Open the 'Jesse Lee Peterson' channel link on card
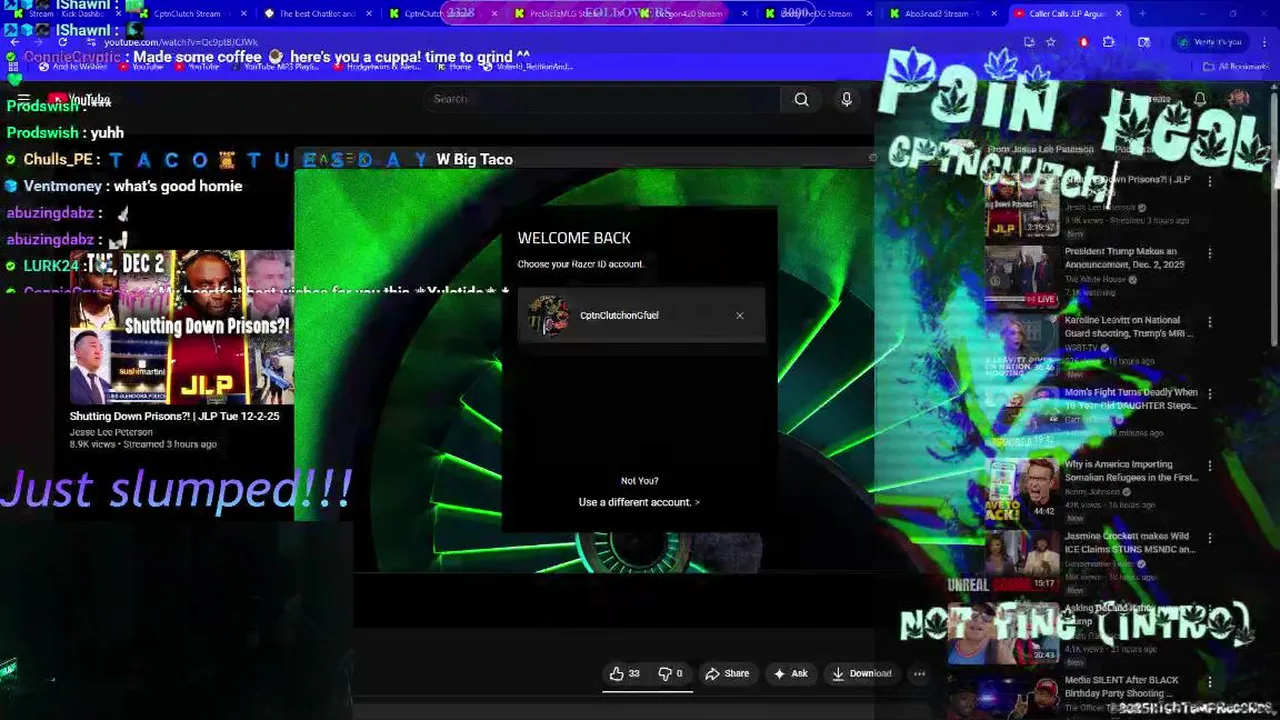1280x720 pixels. tap(111, 432)
